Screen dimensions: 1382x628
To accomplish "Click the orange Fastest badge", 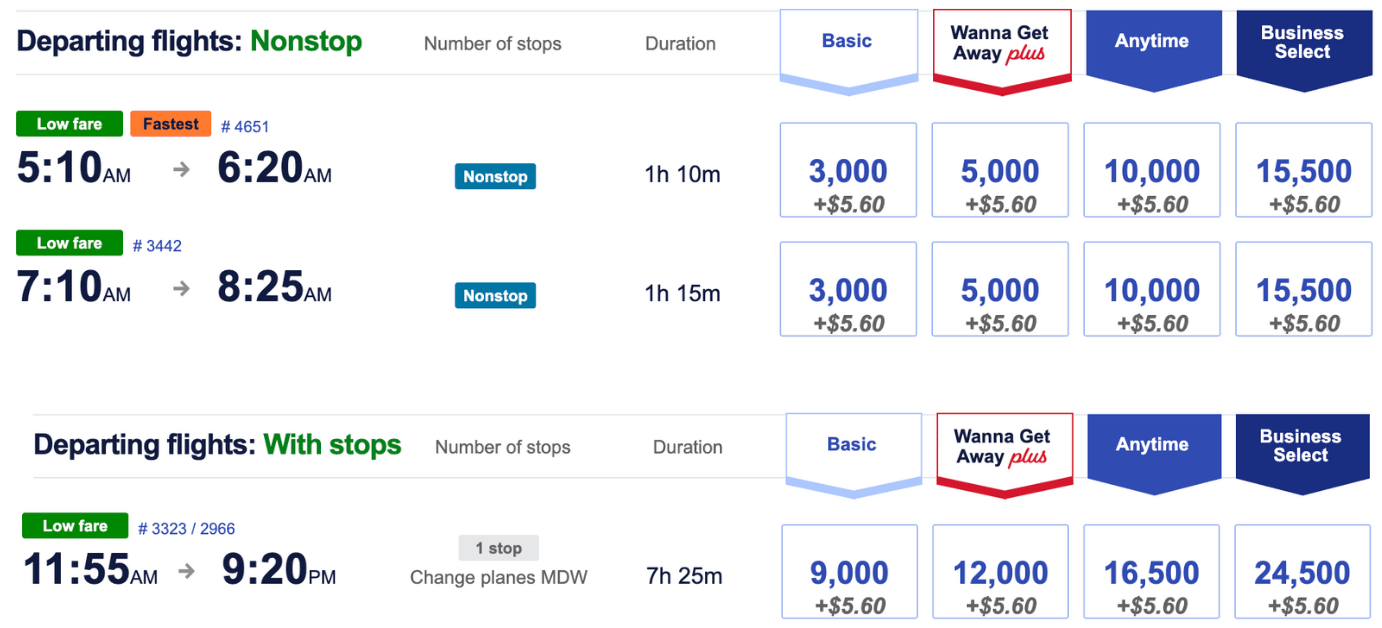I will [171, 124].
